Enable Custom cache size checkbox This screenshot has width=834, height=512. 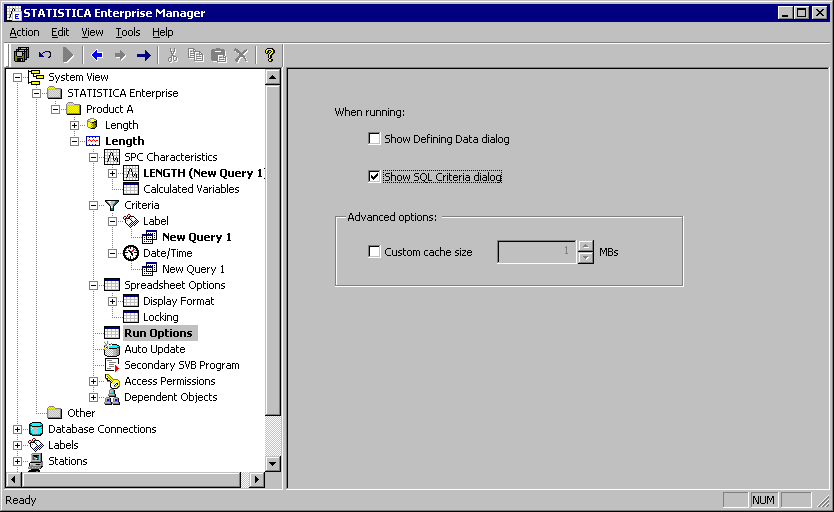tap(375, 252)
